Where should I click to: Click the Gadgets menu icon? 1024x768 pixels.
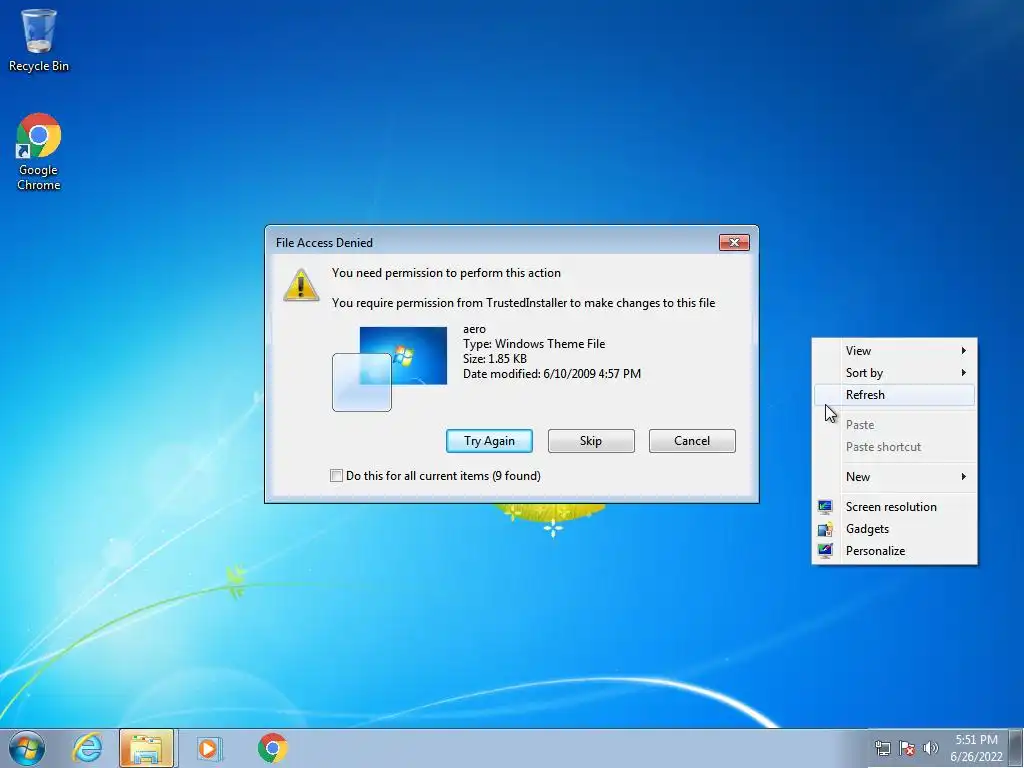(x=825, y=529)
